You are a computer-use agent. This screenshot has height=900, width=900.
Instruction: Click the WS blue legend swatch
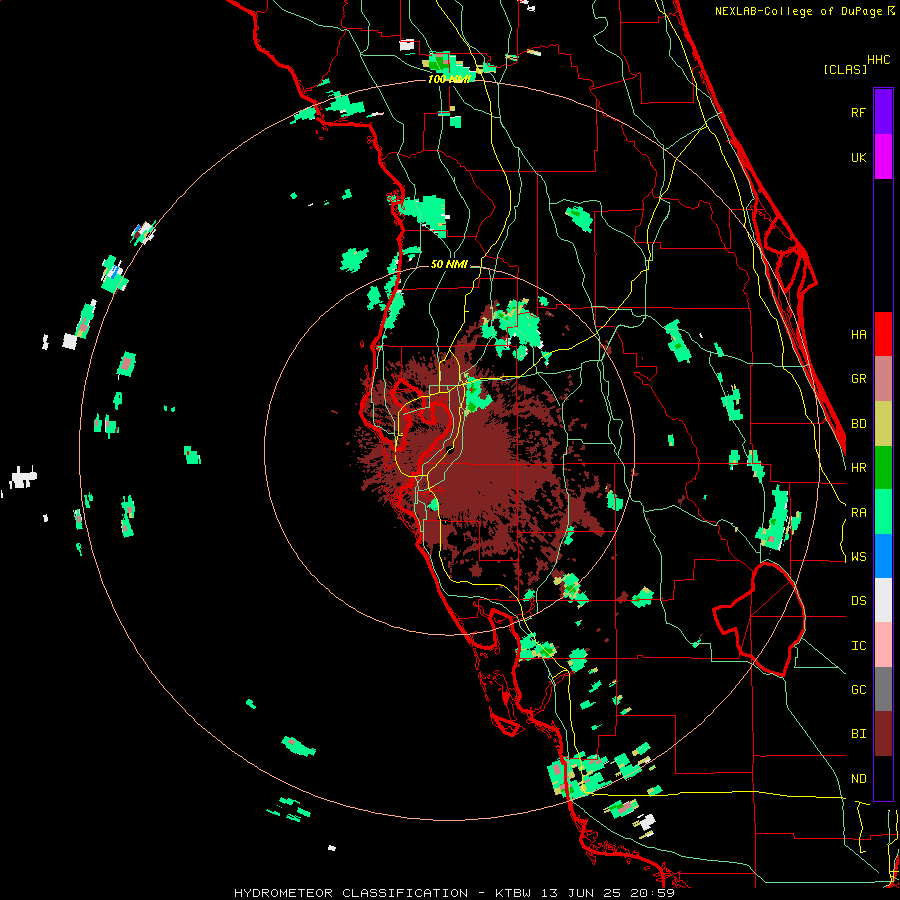(x=883, y=556)
